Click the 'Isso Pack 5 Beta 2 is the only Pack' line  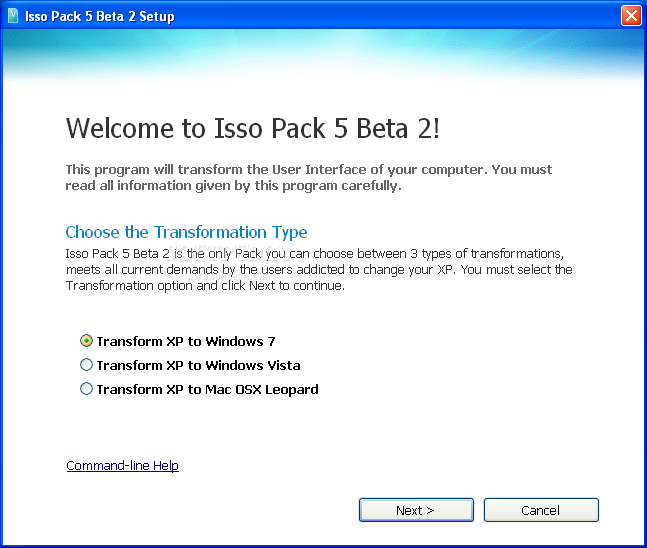point(316,253)
